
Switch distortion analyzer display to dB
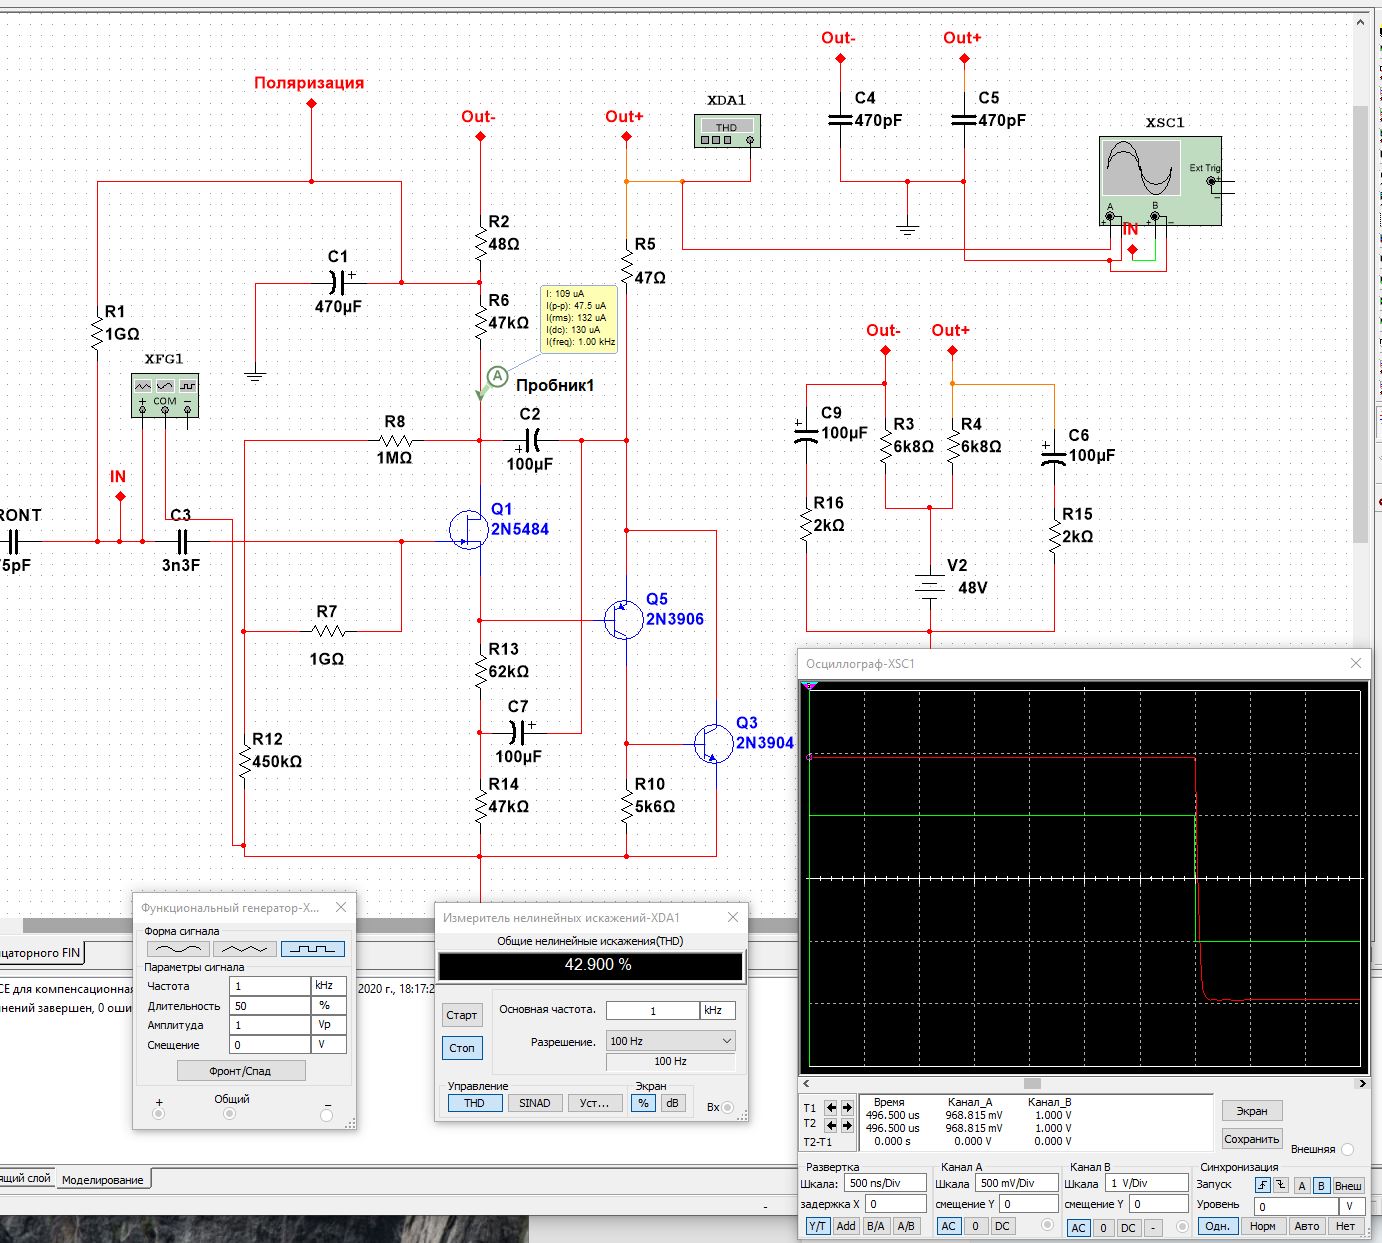[672, 1103]
